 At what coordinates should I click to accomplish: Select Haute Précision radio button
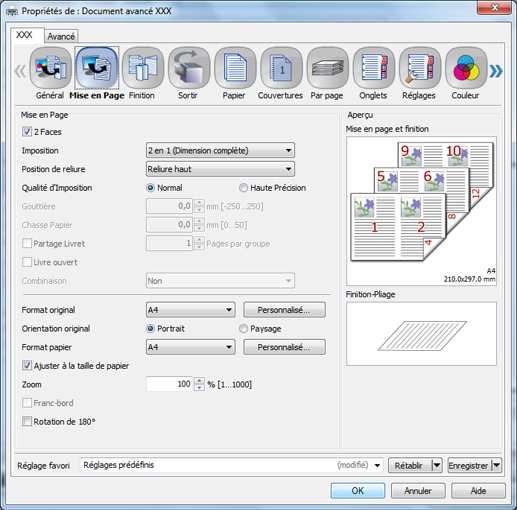pos(243,188)
